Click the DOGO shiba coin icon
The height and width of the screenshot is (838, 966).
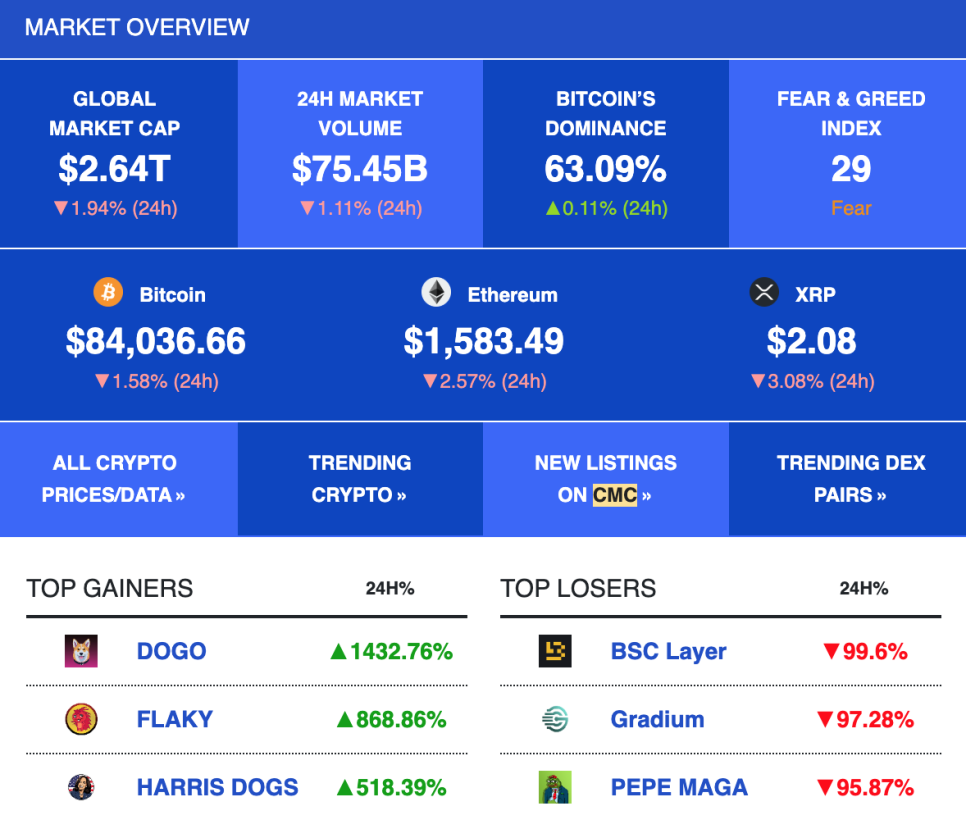click(81, 651)
